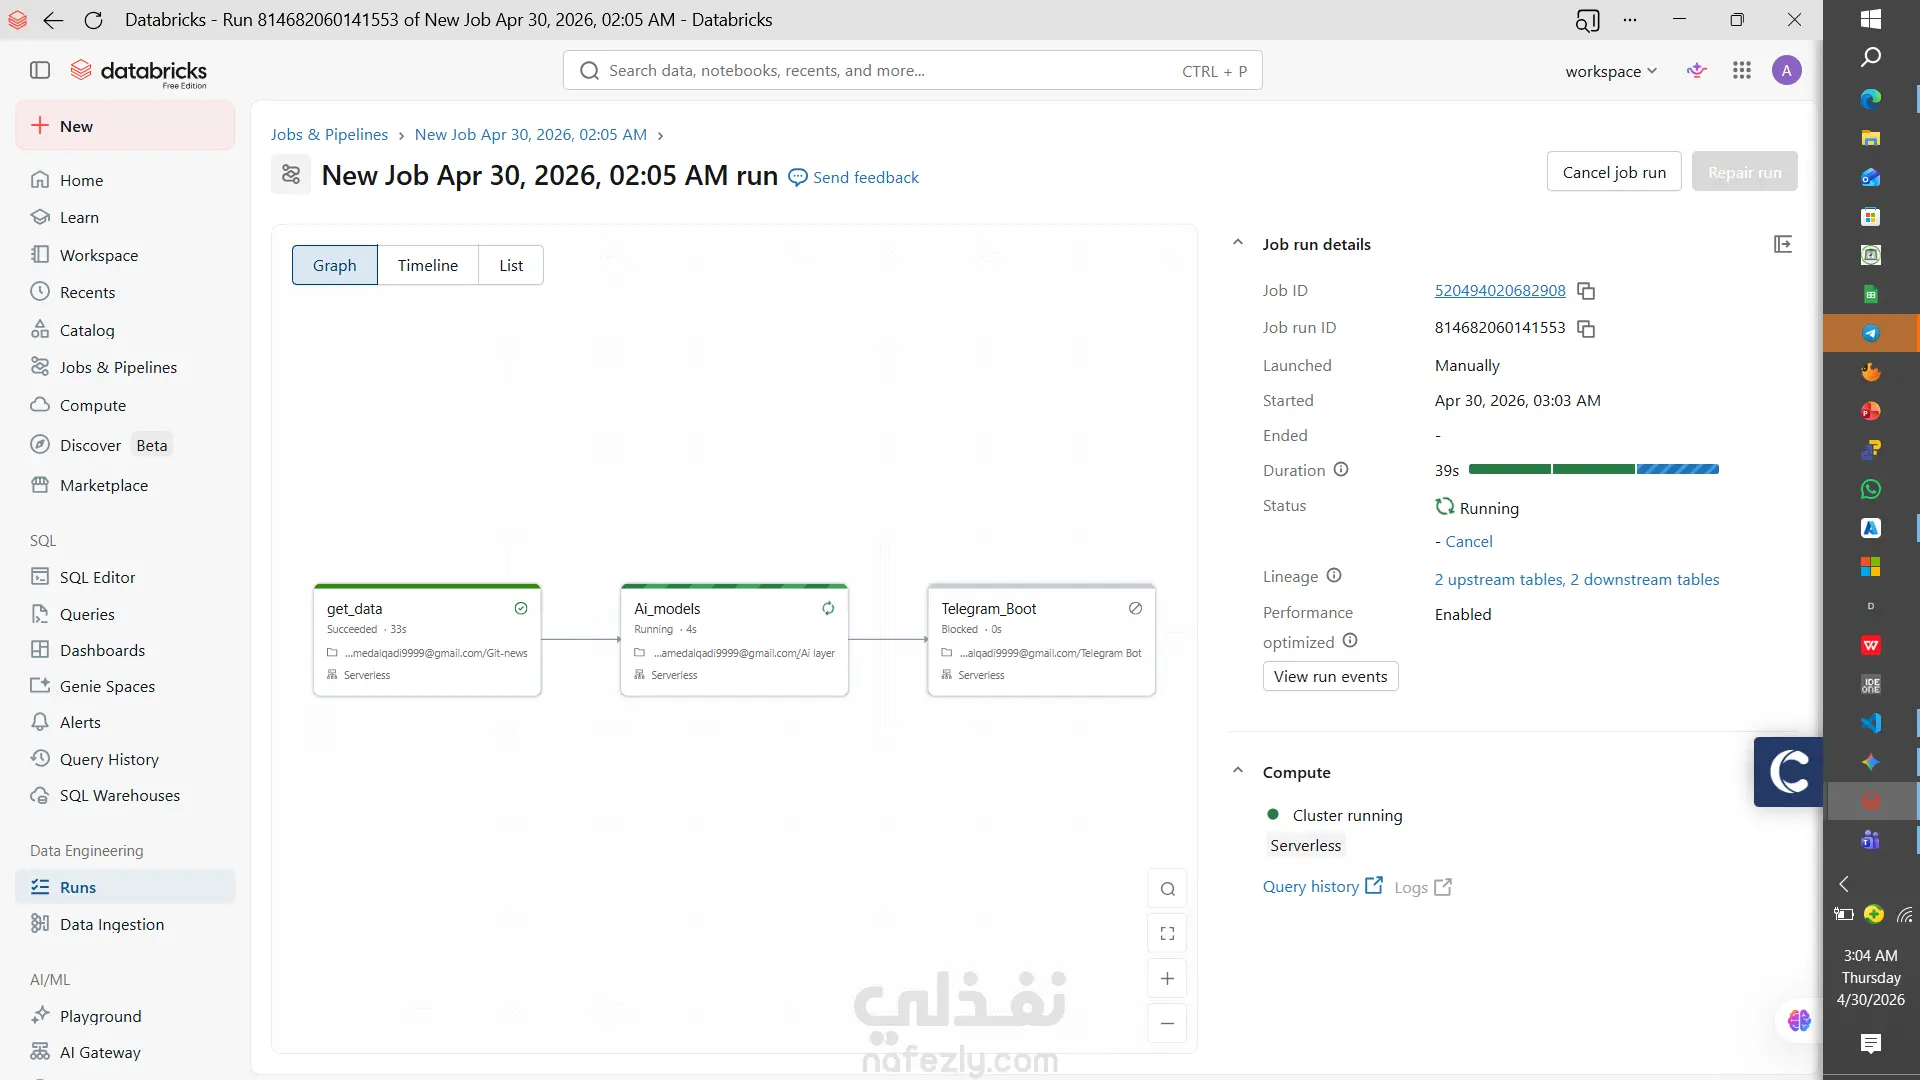
Task: Select the get_data task node
Action: point(427,640)
